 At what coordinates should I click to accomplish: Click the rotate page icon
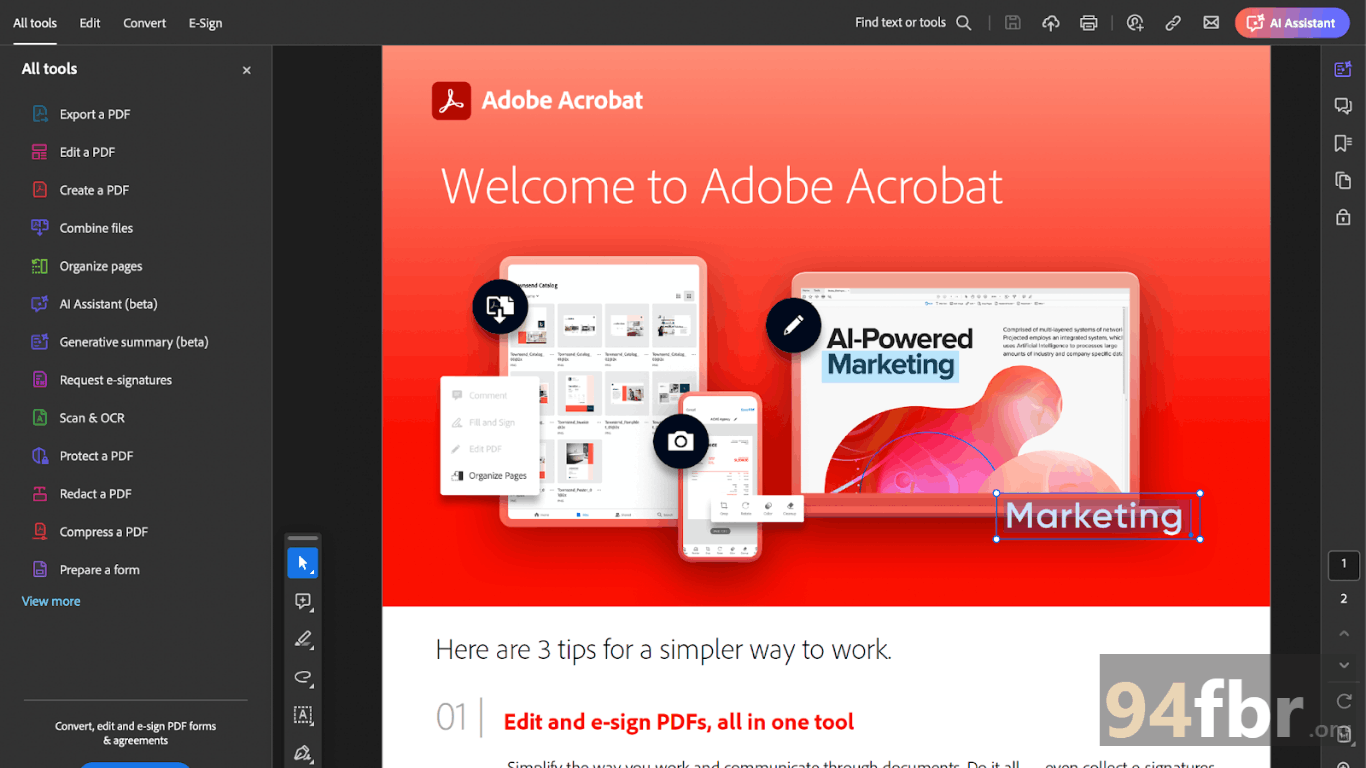coord(1344,701)
